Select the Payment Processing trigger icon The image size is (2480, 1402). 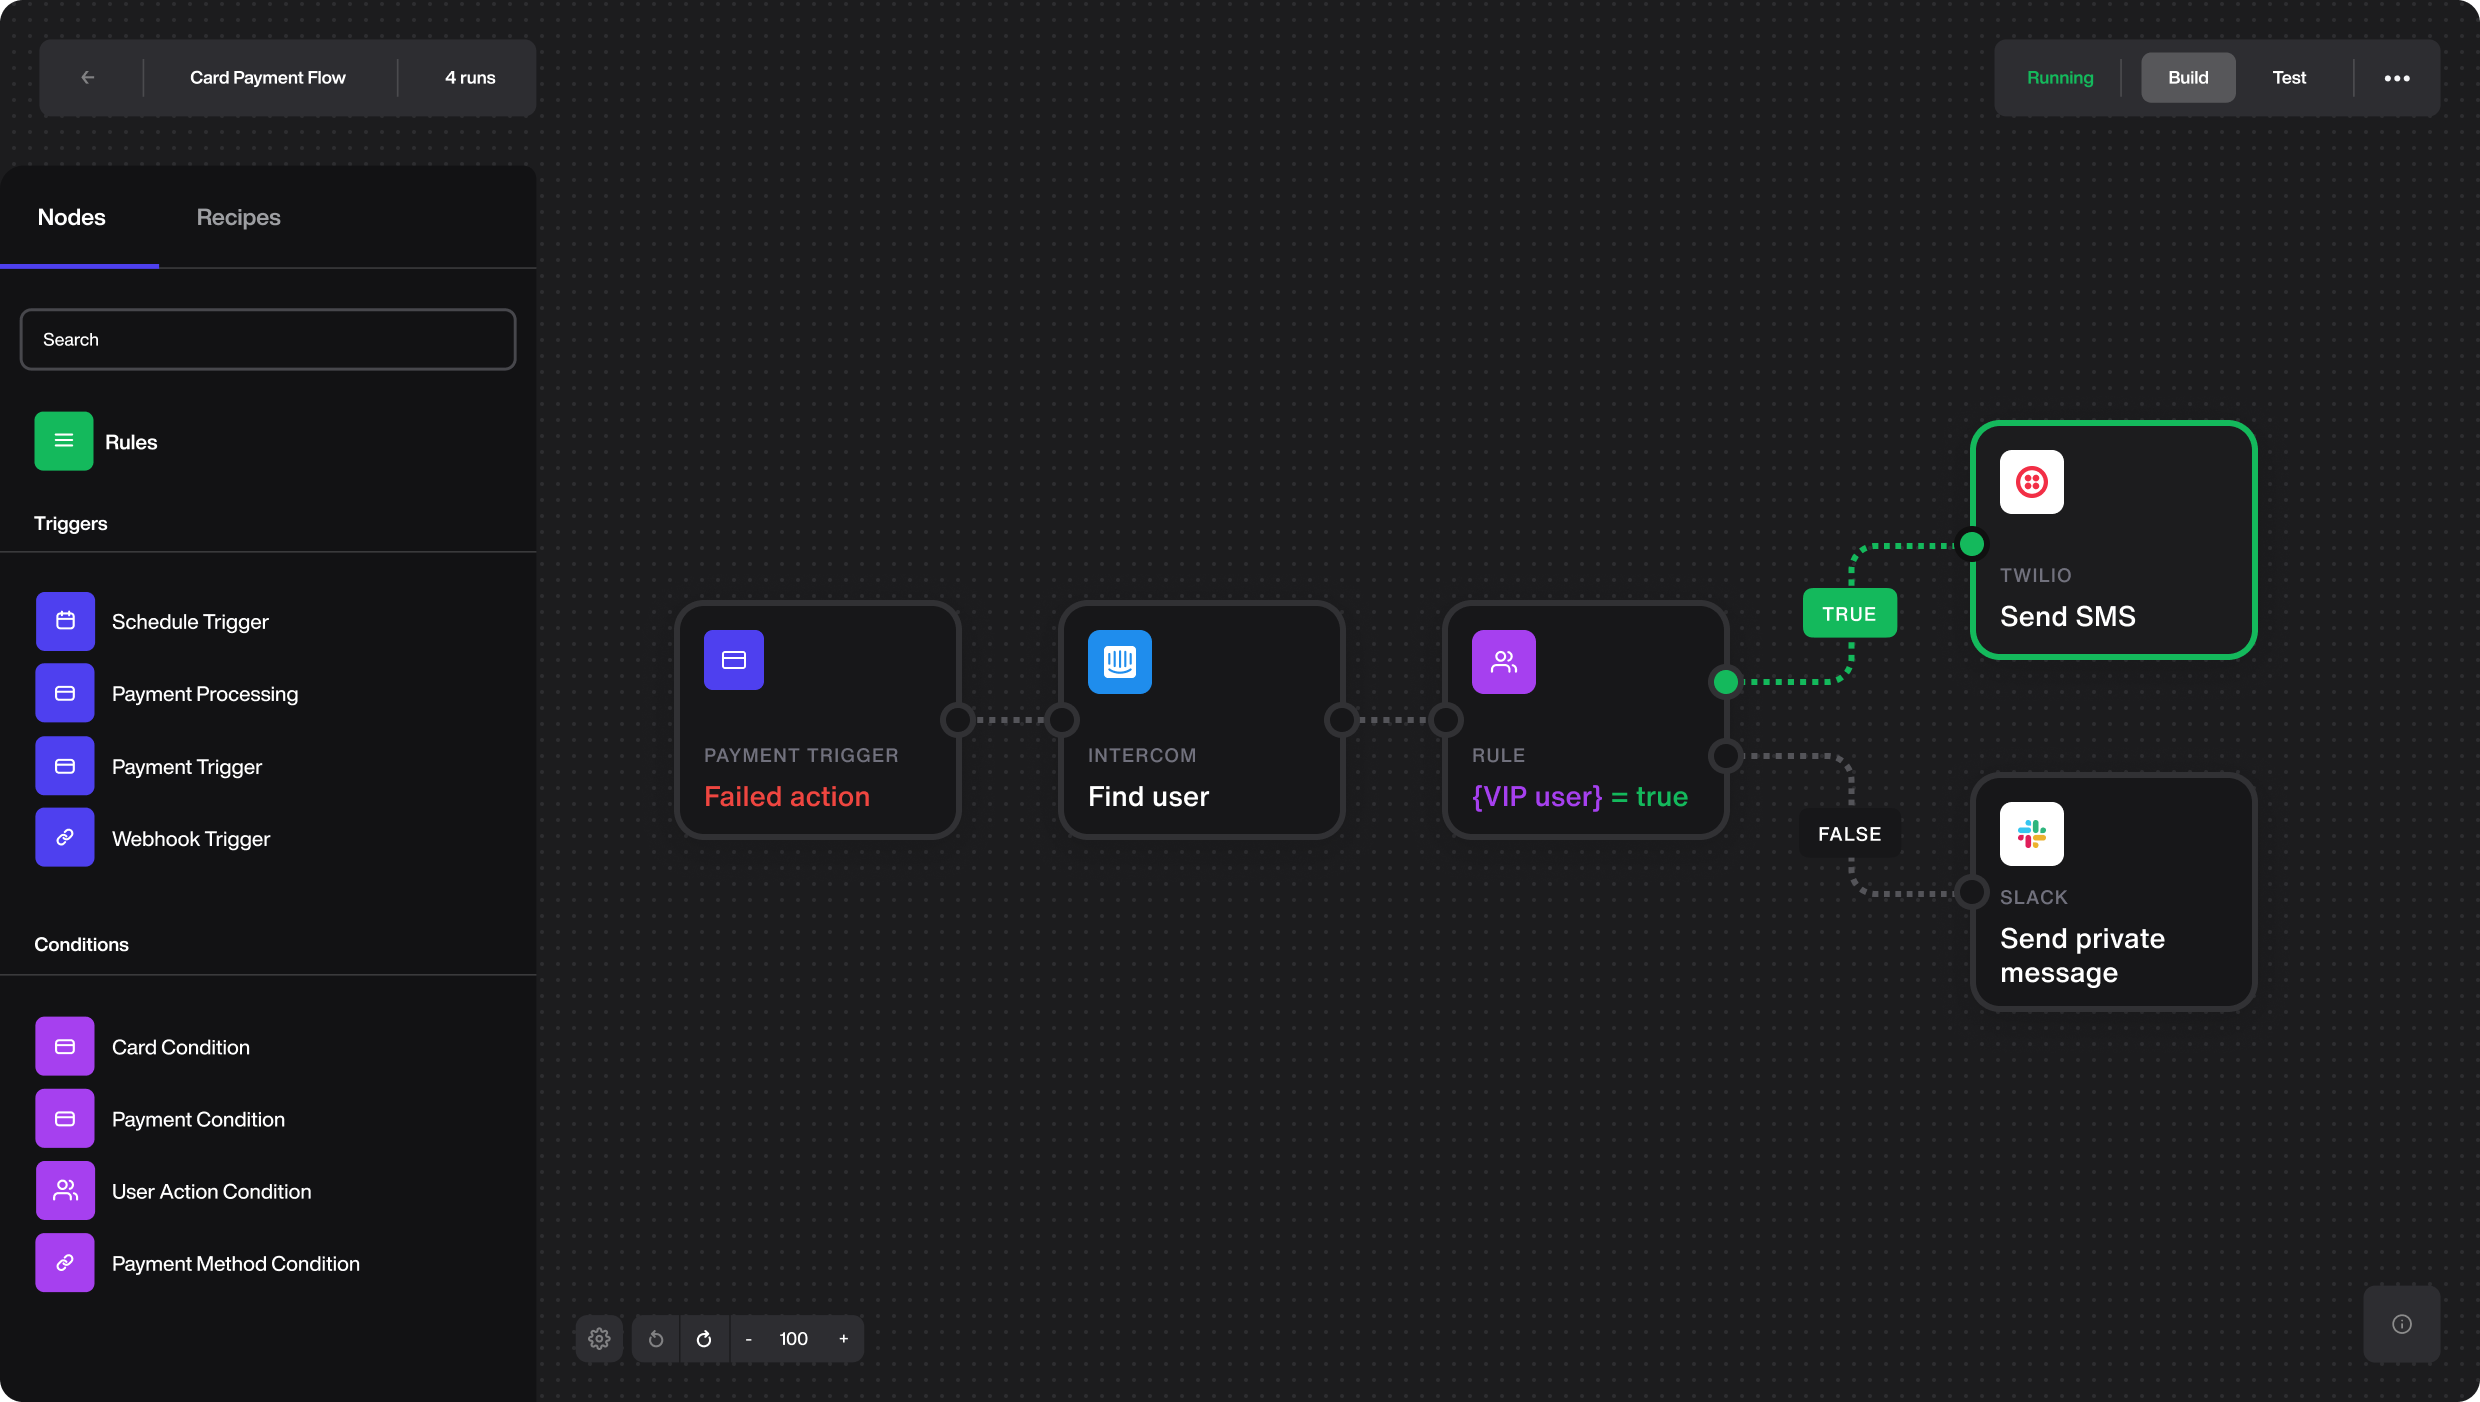tap(64, 693)
